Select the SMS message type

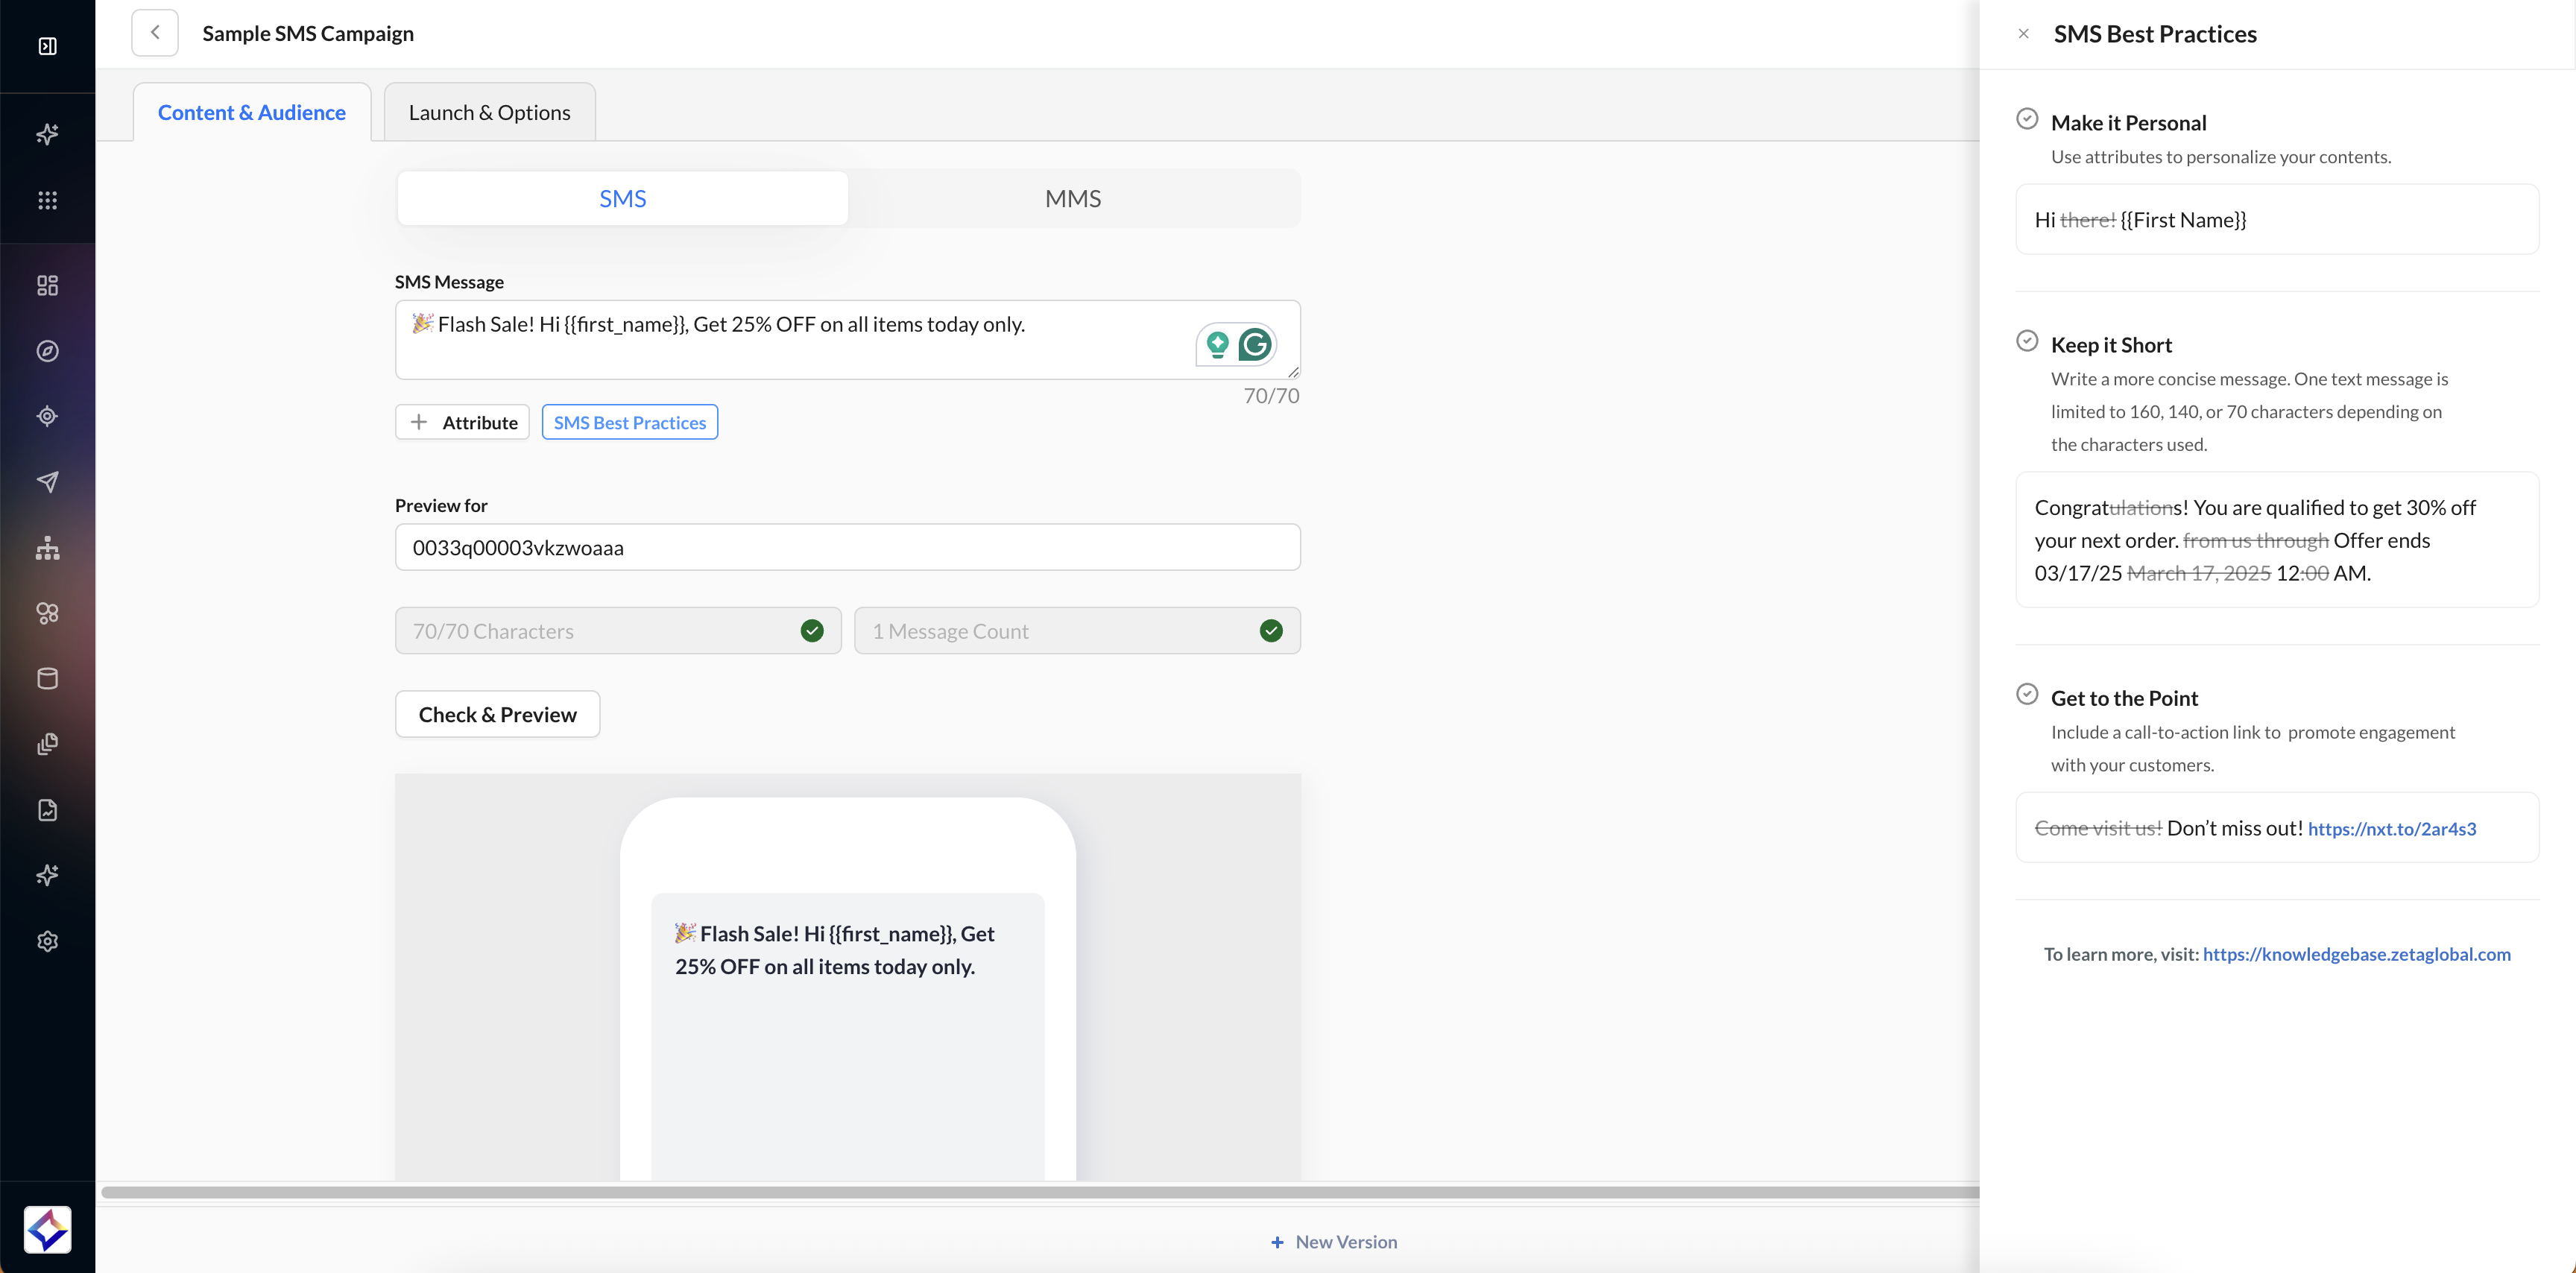(x=622, y=199)
